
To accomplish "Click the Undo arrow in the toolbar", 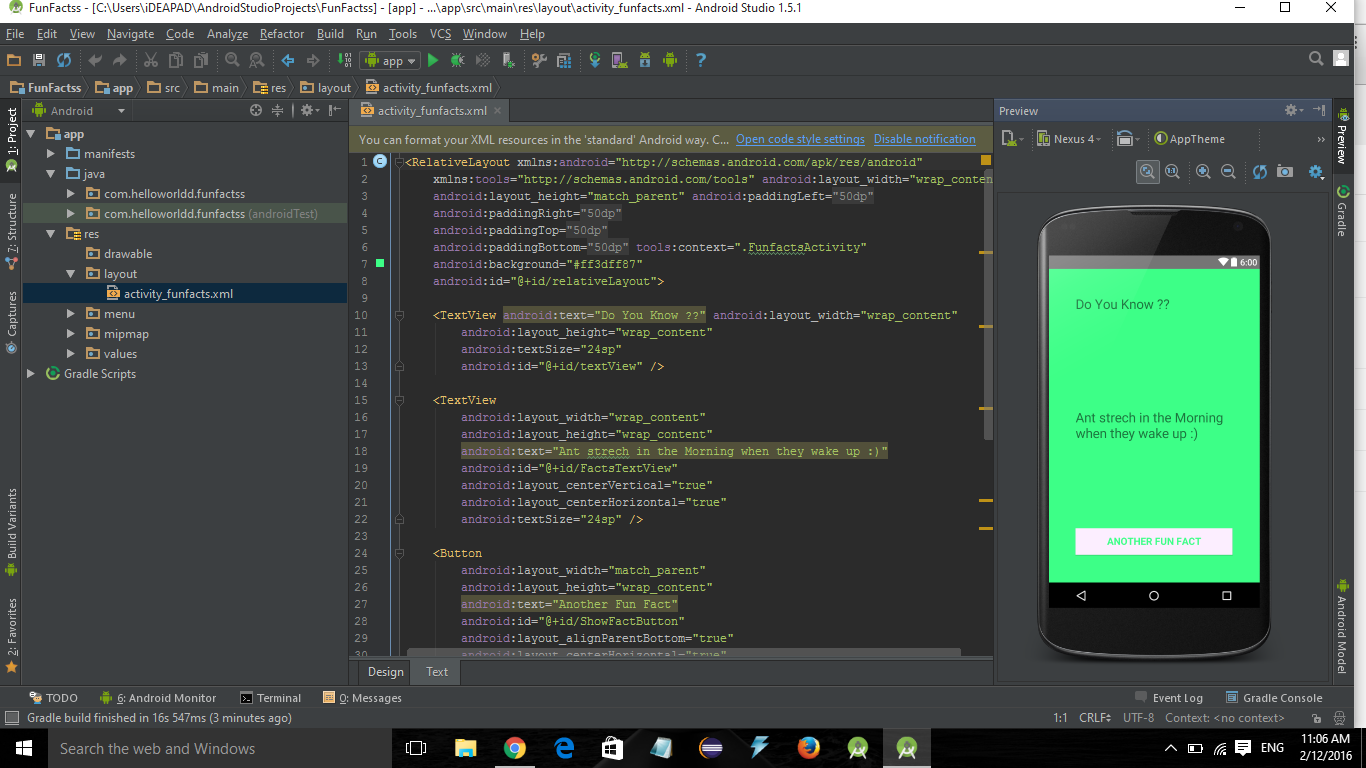I will pos(95,61).
